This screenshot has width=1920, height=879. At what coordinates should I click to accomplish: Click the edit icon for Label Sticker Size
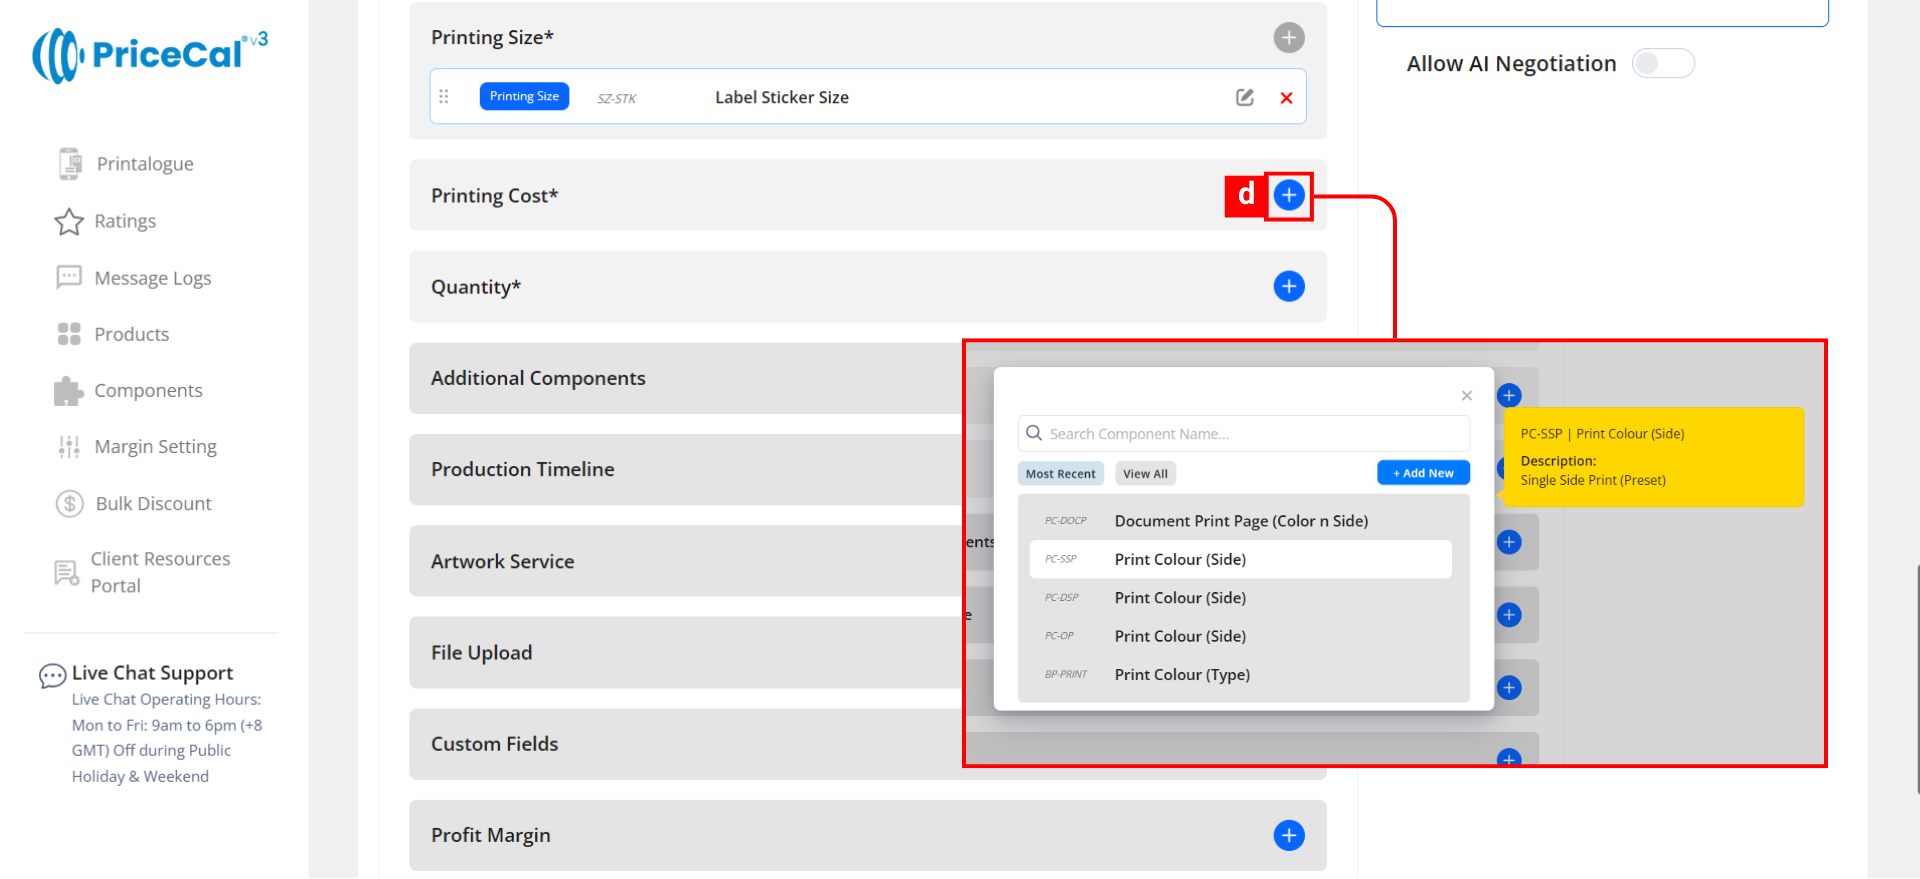click(x=1244, y=97)
